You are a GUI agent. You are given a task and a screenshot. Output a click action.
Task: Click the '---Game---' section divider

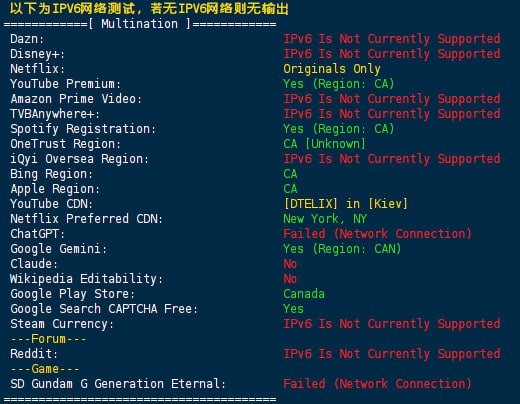click(x=45, y=369)
